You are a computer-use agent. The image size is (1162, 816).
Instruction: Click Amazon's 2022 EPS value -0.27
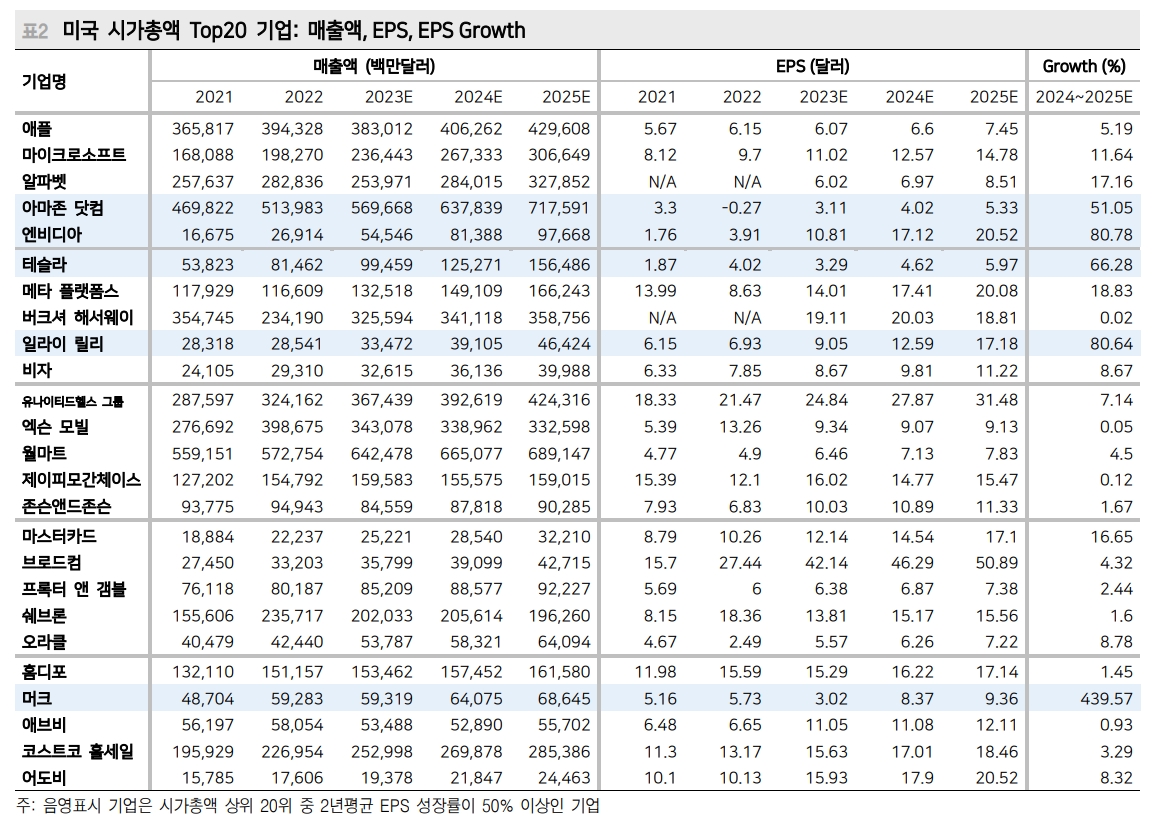click(x=741, y=208)
